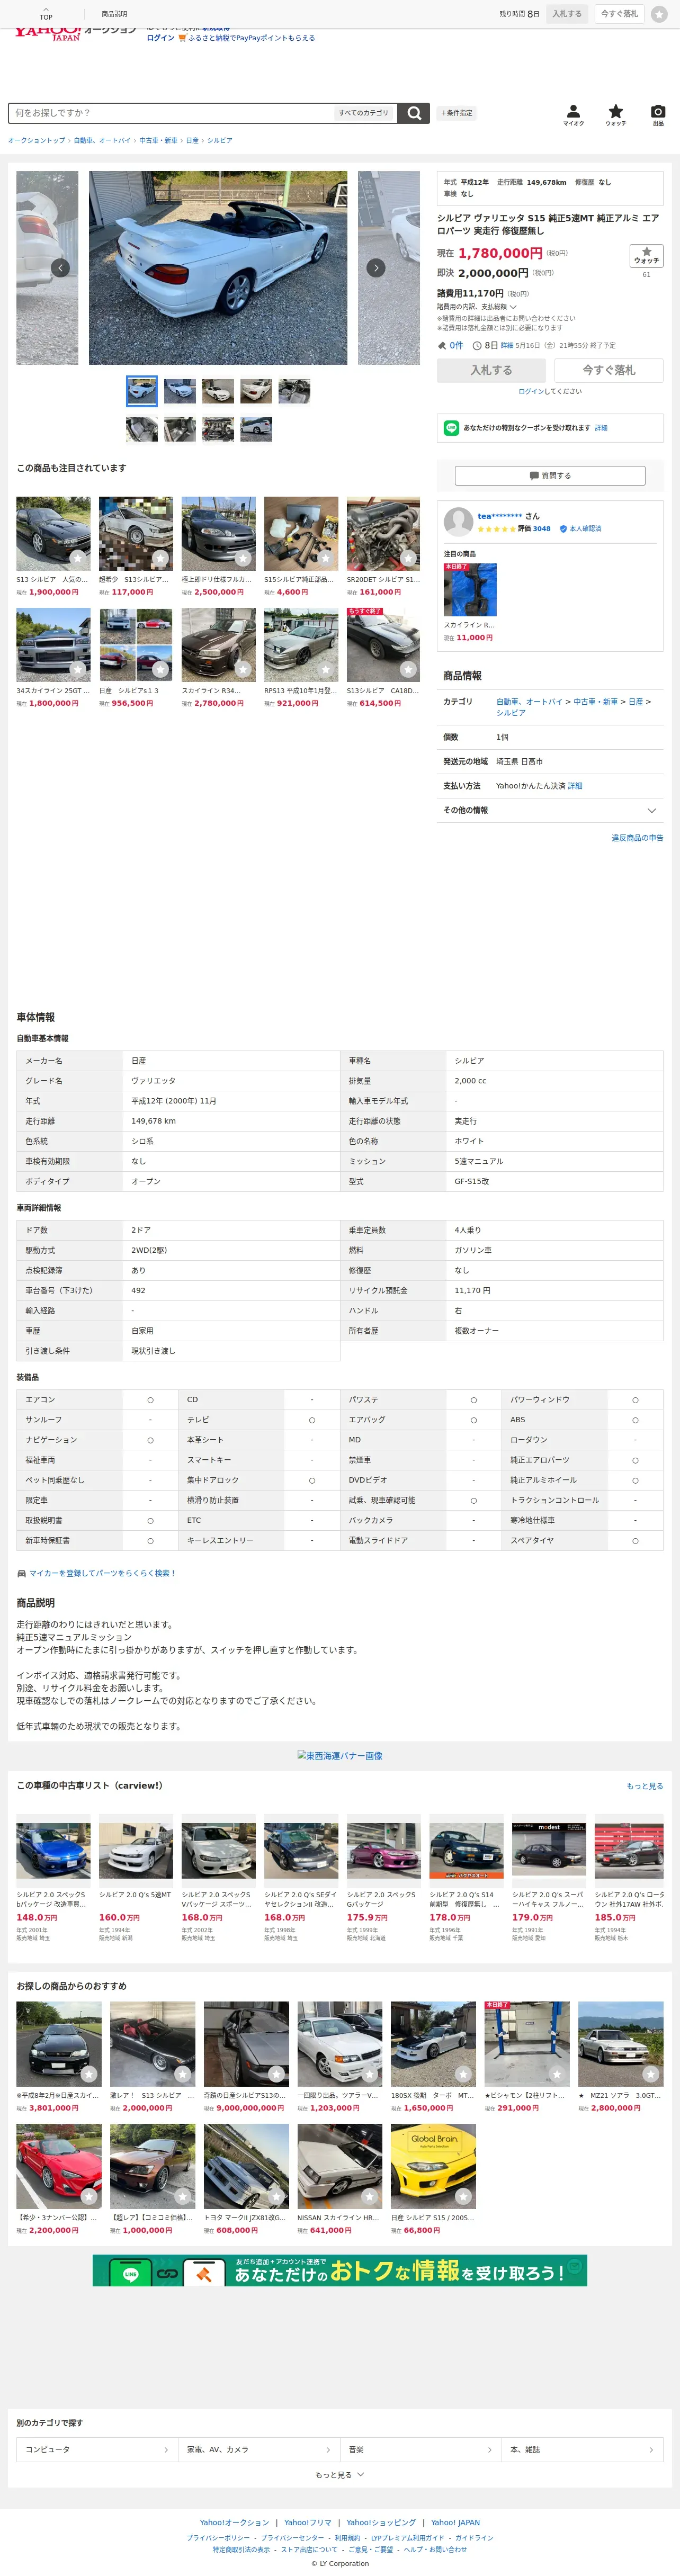Open マイオク person icon
The height and width of the screenshot is (2576, 680).
pos(573,115)
